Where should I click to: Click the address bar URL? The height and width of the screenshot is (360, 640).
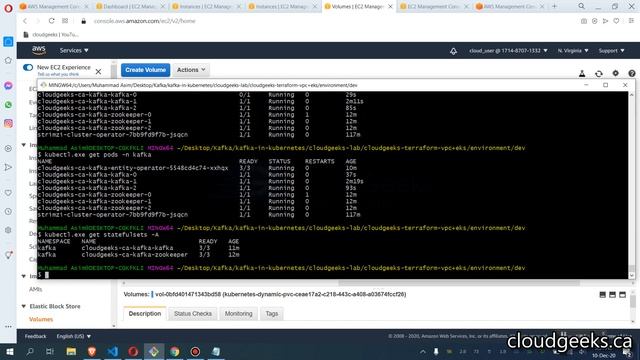(144, 21)
